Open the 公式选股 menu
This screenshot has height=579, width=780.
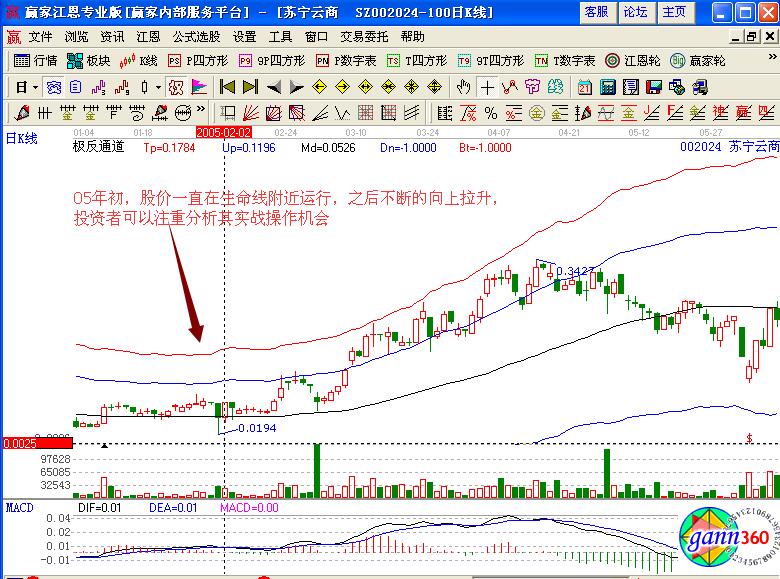tap(196, 36)
